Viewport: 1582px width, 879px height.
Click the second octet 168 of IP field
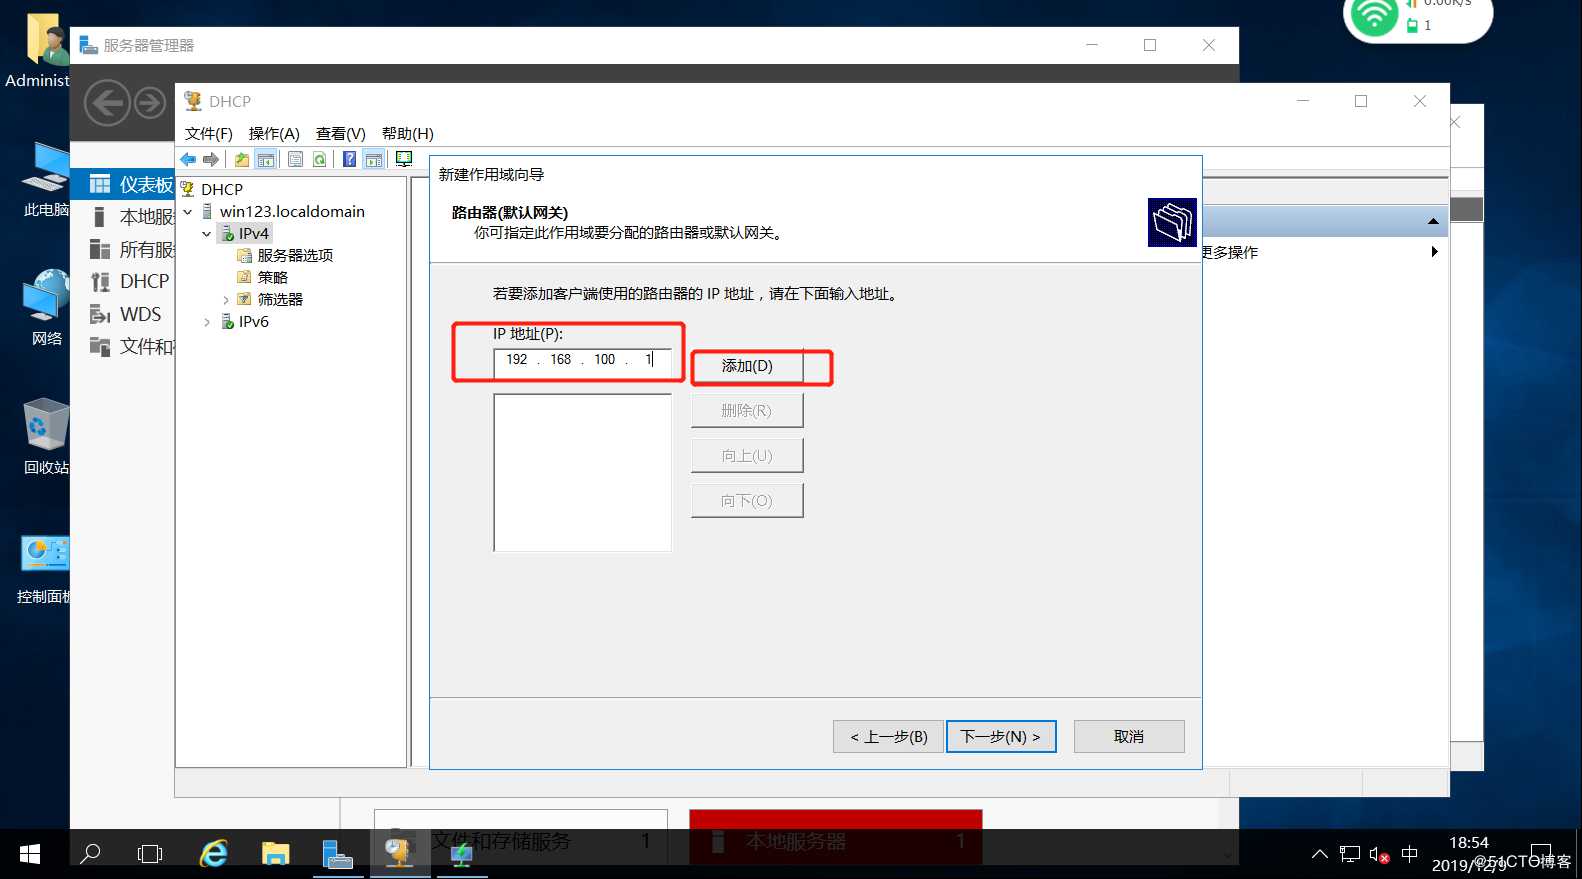click(560, 360)
